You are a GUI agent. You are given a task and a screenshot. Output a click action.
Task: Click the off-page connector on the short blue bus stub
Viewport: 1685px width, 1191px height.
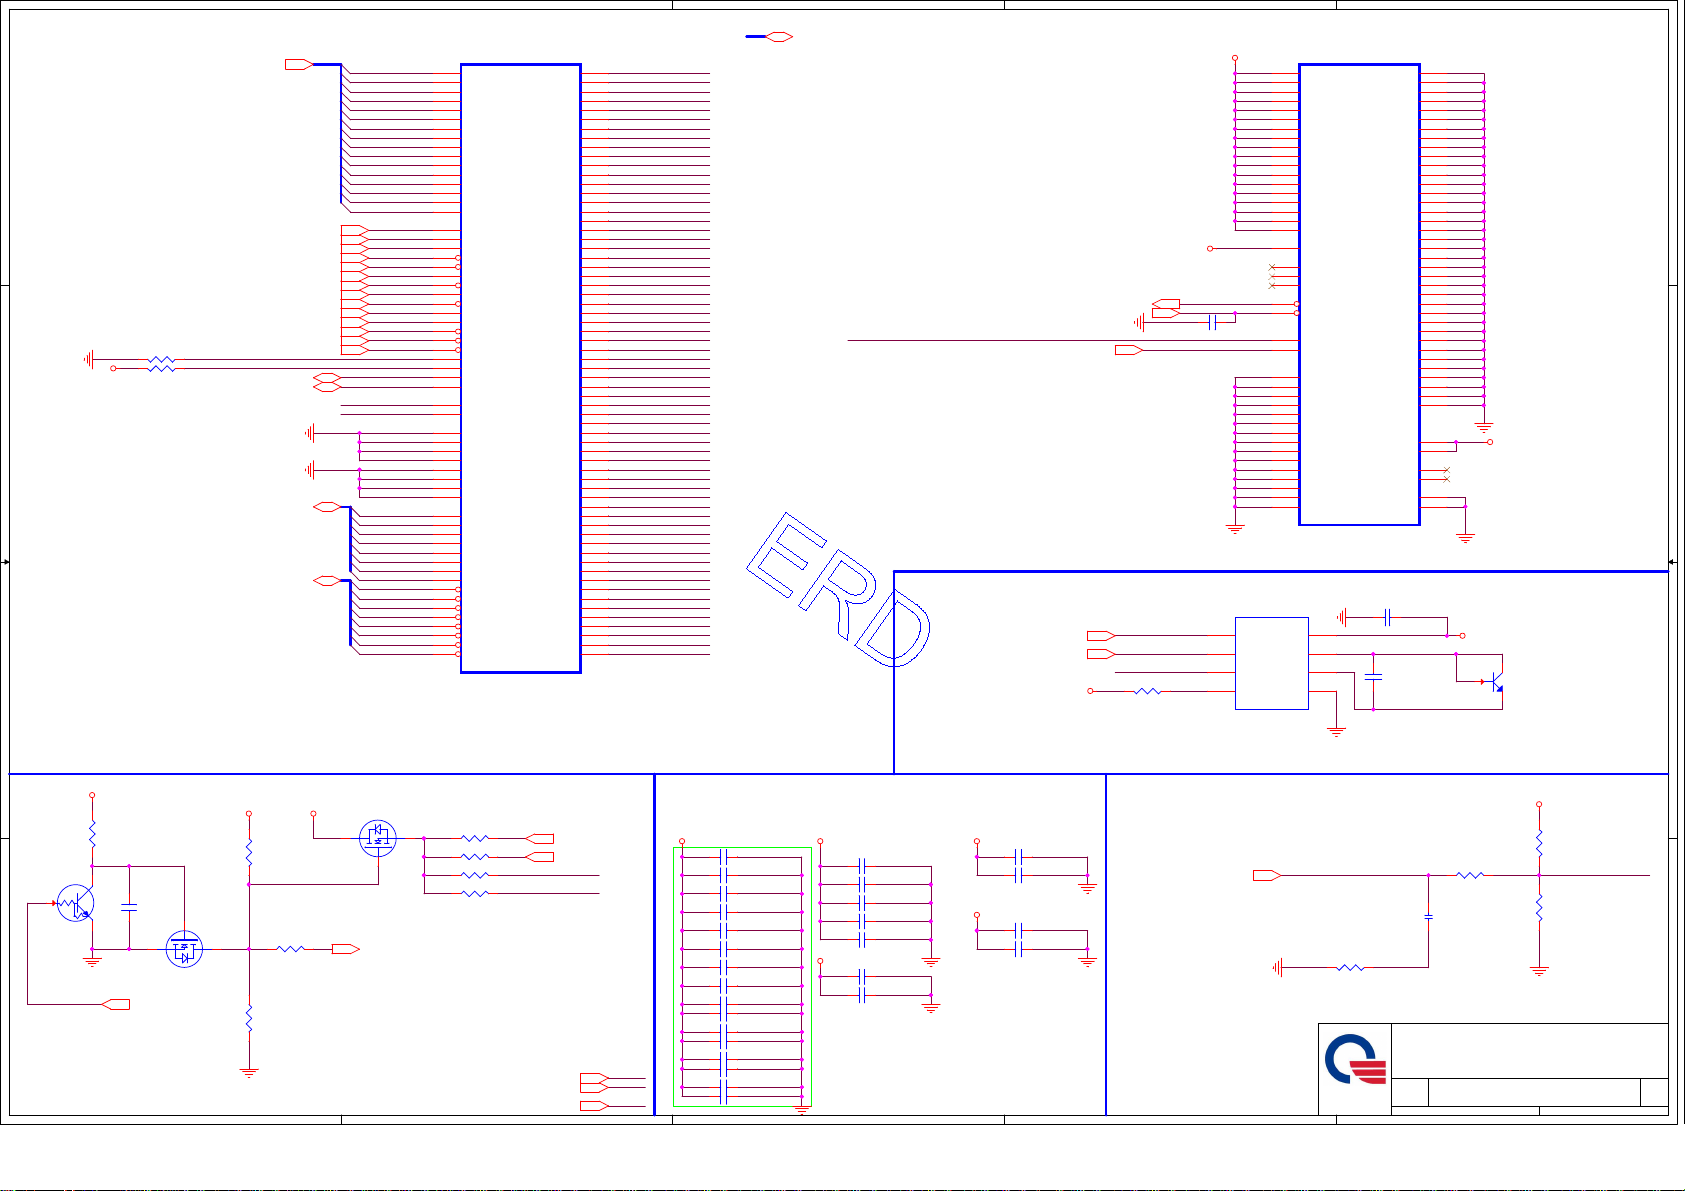[x=780, y=37]
